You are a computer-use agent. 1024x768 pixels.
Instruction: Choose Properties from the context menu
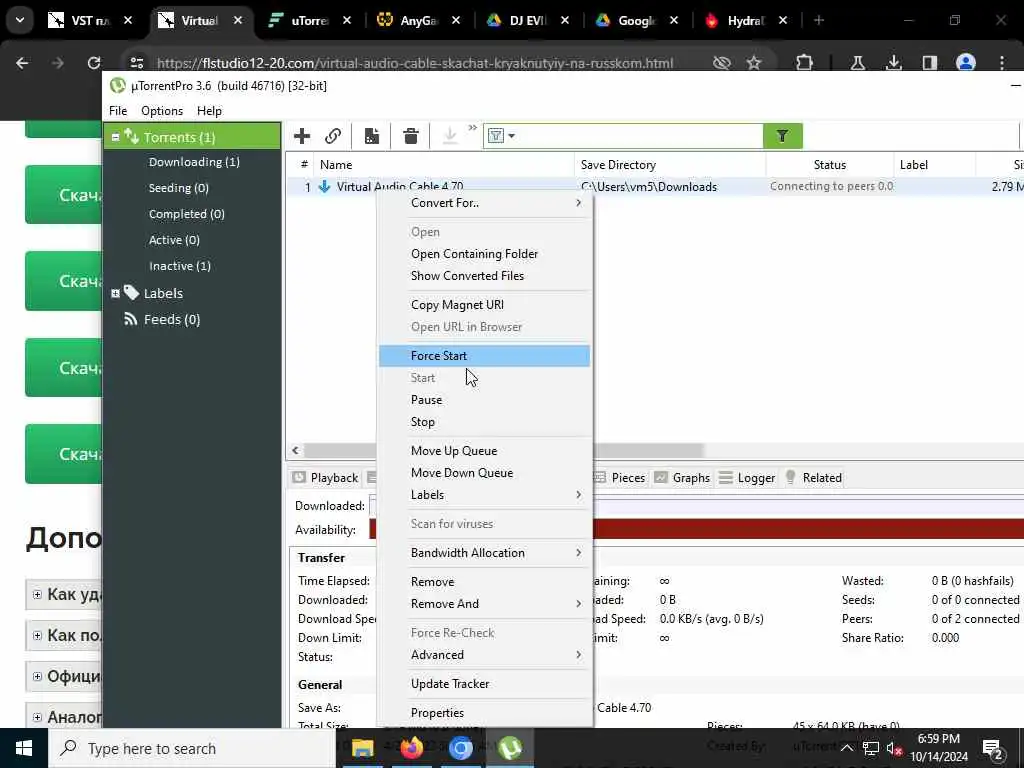[x=484, y=713]
